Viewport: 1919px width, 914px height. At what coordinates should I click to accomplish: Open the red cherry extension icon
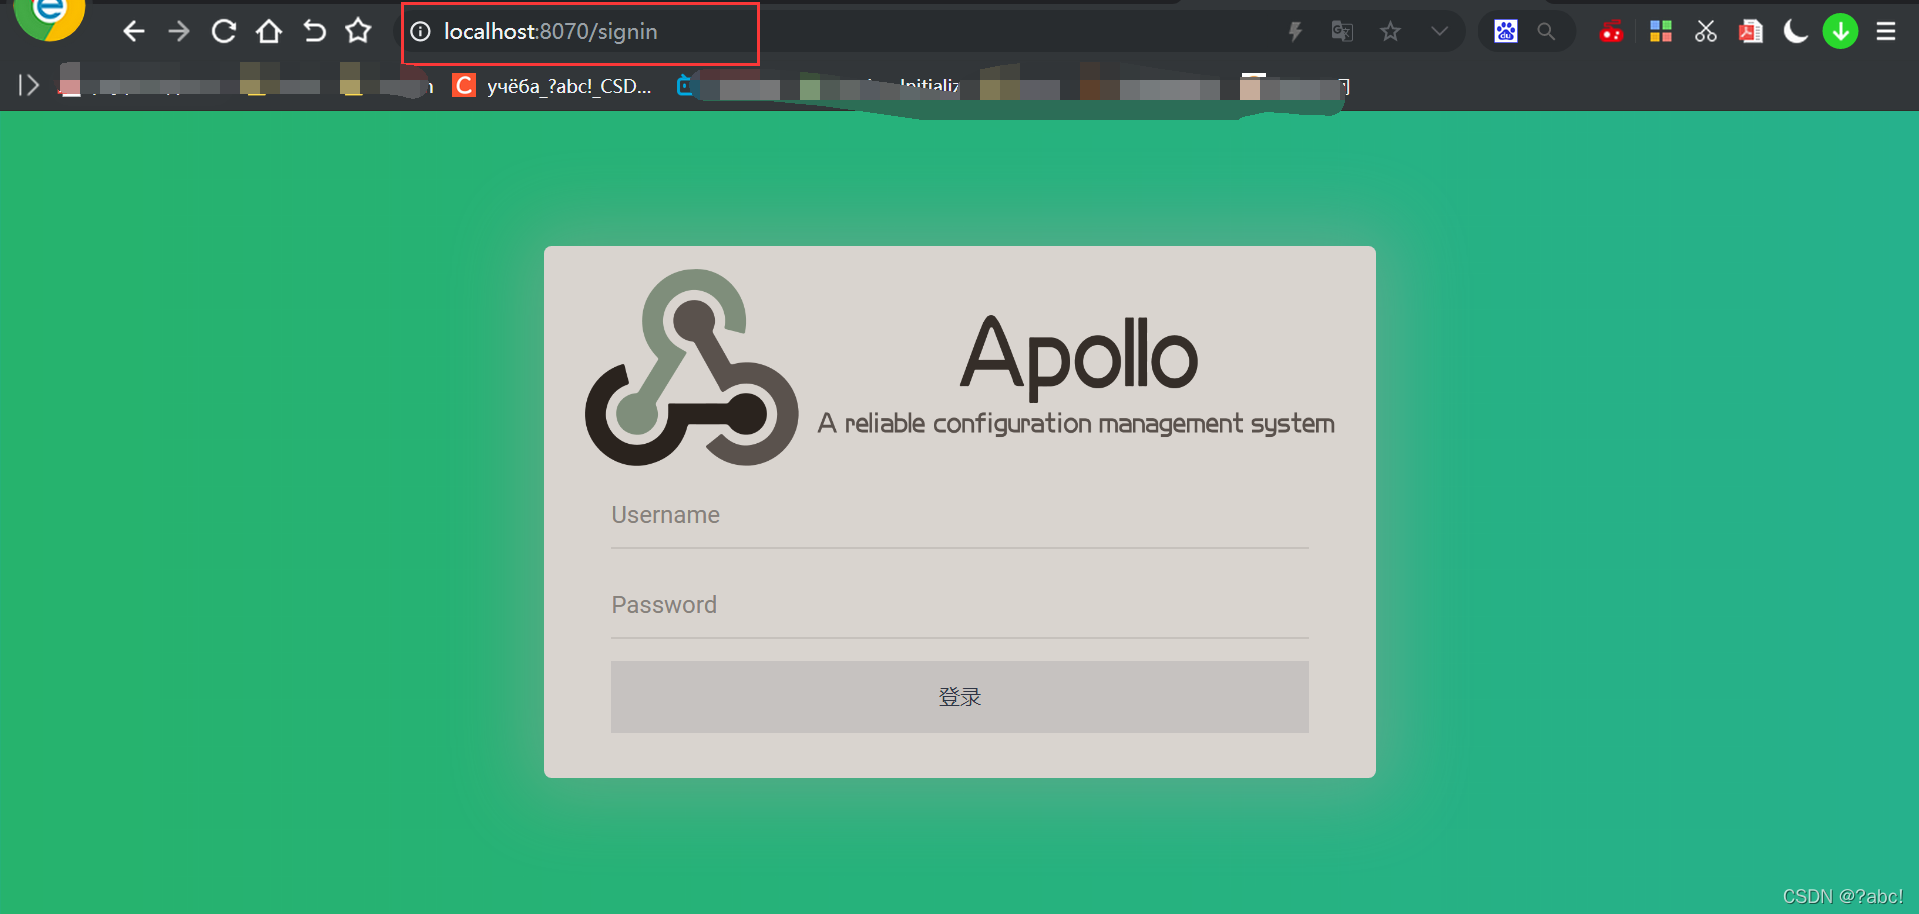click(1611, 32)
